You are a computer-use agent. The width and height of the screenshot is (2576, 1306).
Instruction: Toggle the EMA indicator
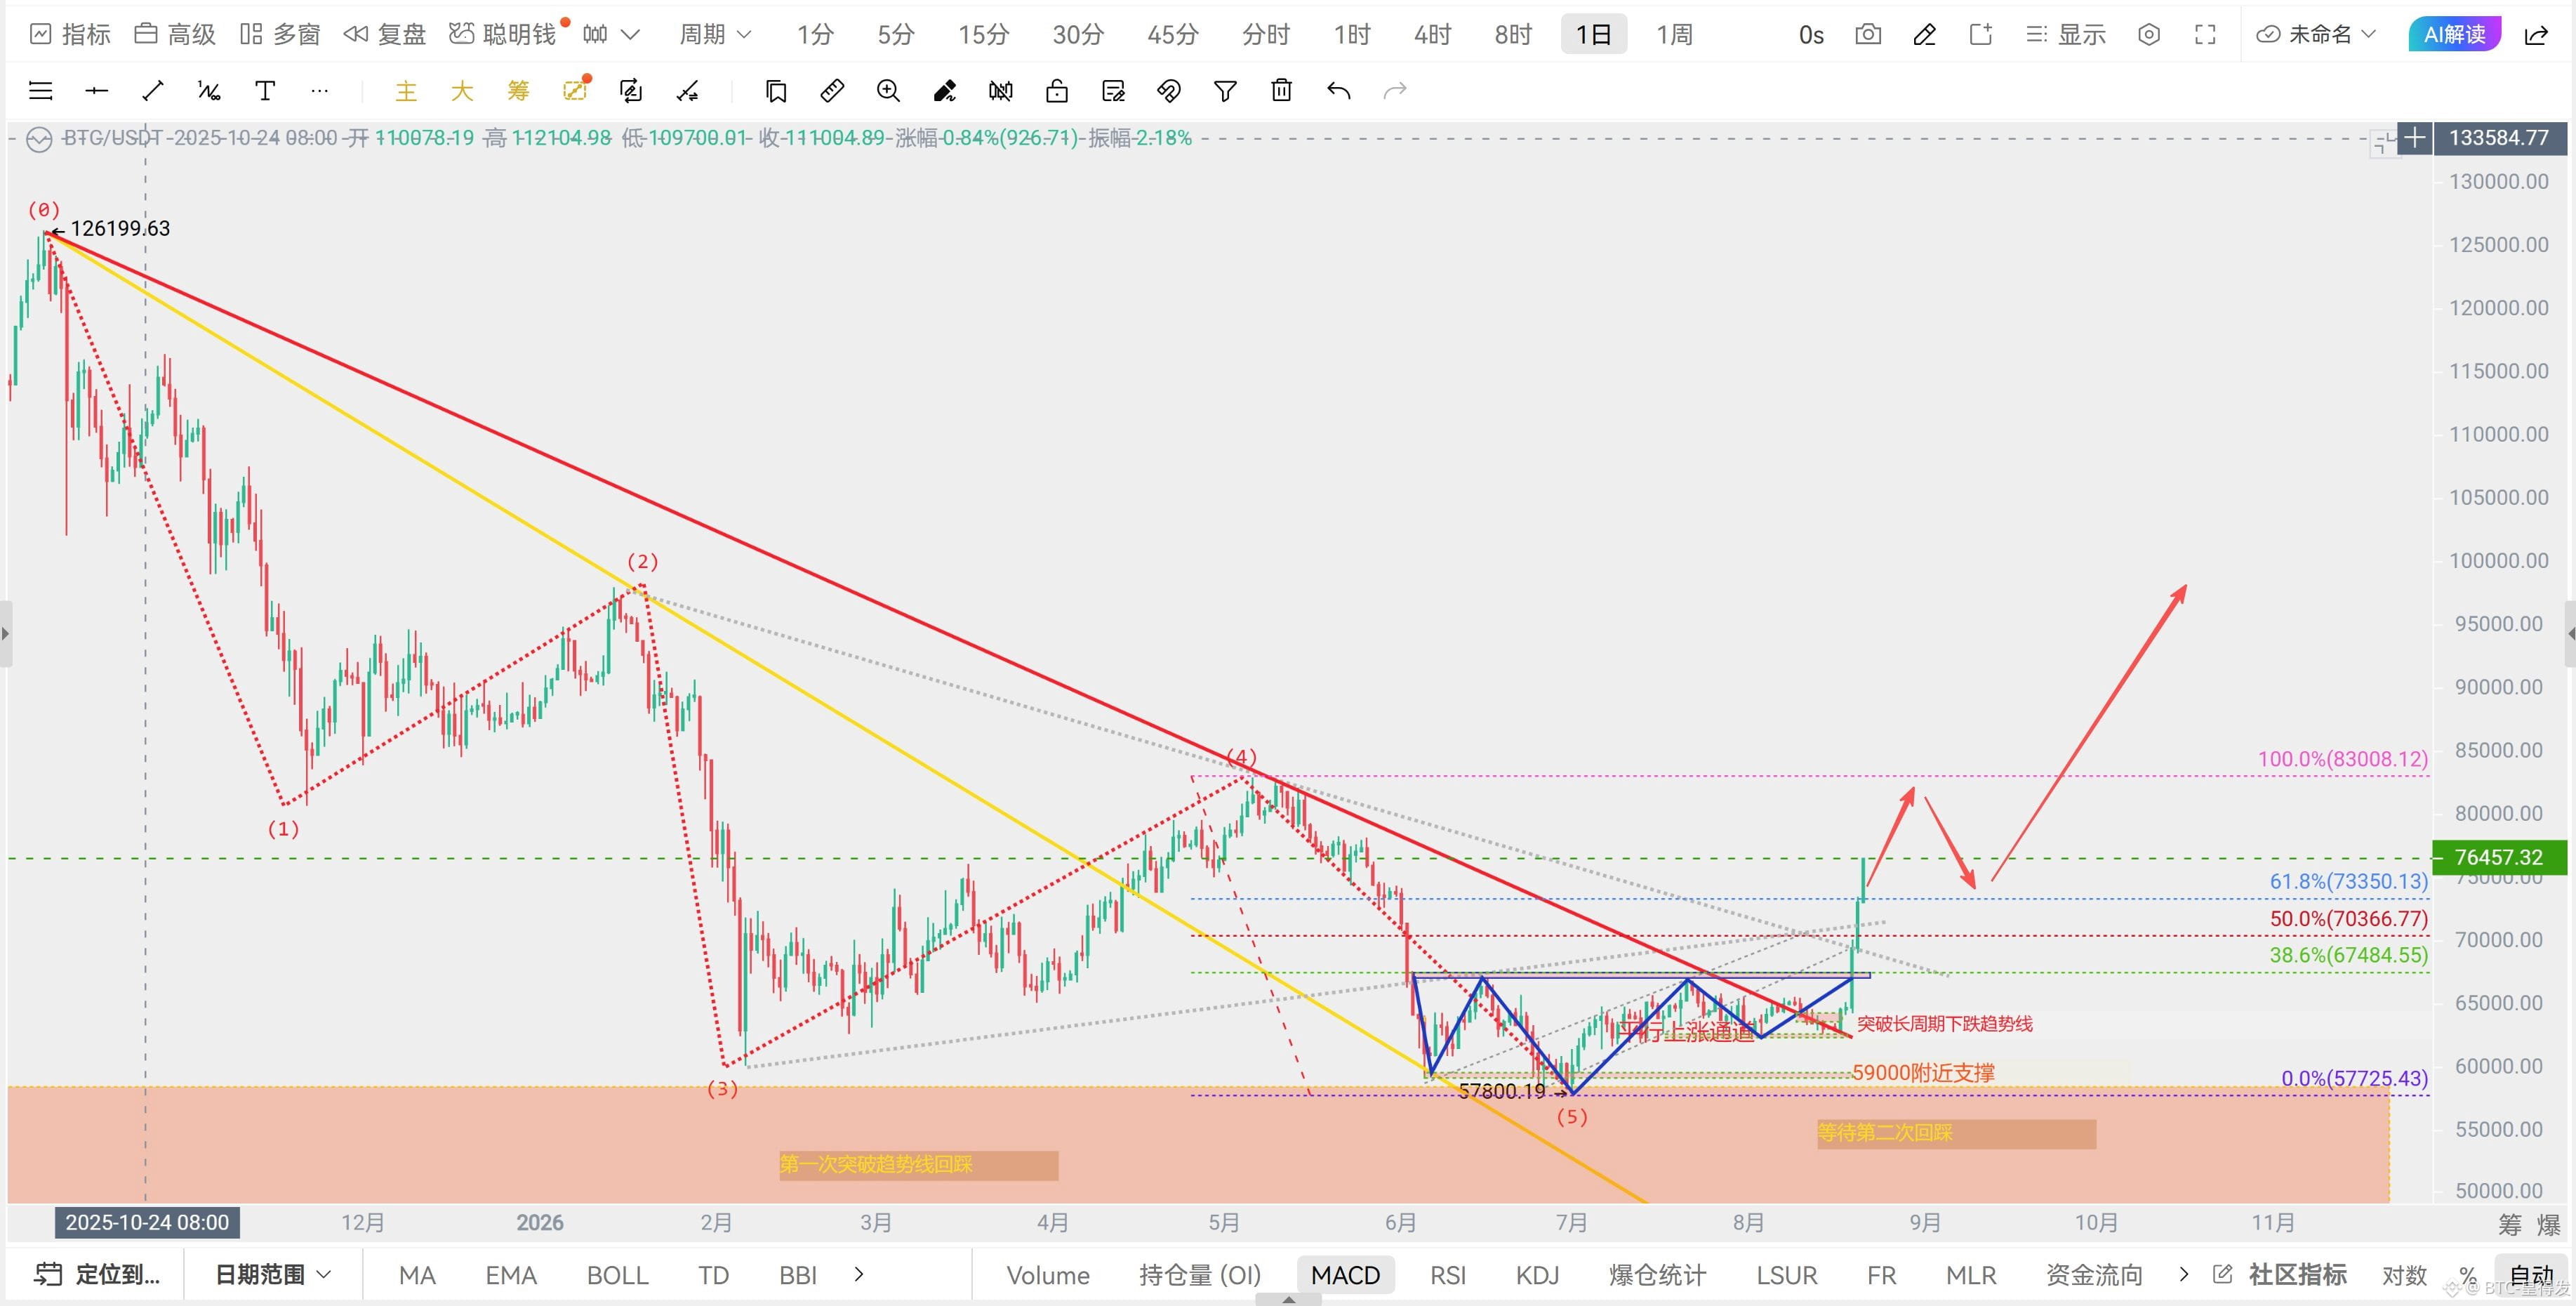click(511, 1275)
